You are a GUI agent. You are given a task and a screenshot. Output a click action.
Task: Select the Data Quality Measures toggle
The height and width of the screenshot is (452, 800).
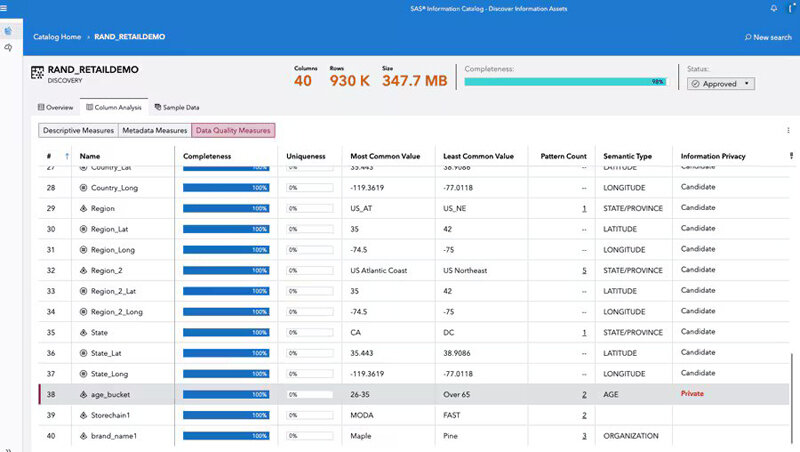point(233,131)
